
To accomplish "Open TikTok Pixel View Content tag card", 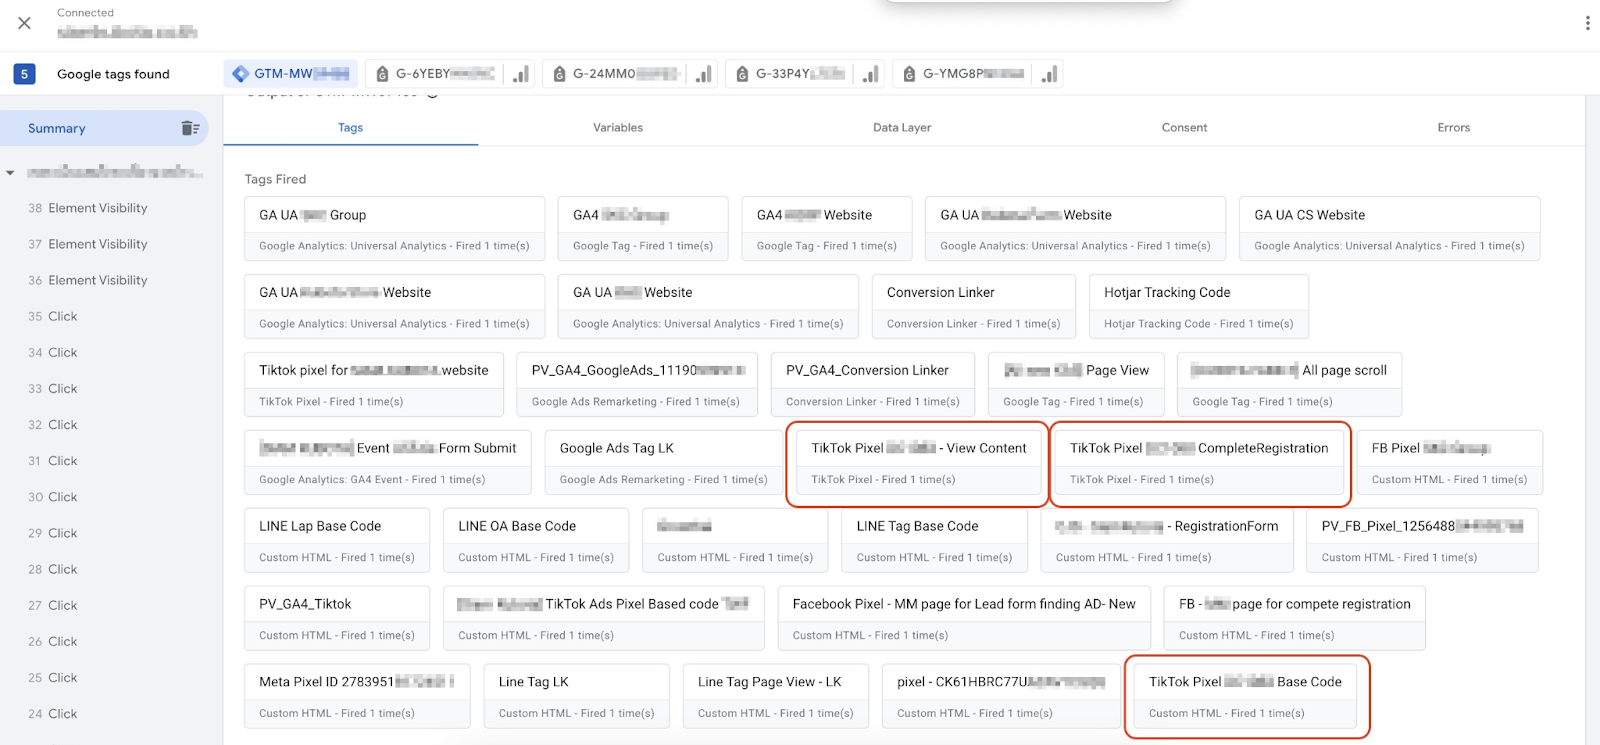I will click(x=918, y=463).
